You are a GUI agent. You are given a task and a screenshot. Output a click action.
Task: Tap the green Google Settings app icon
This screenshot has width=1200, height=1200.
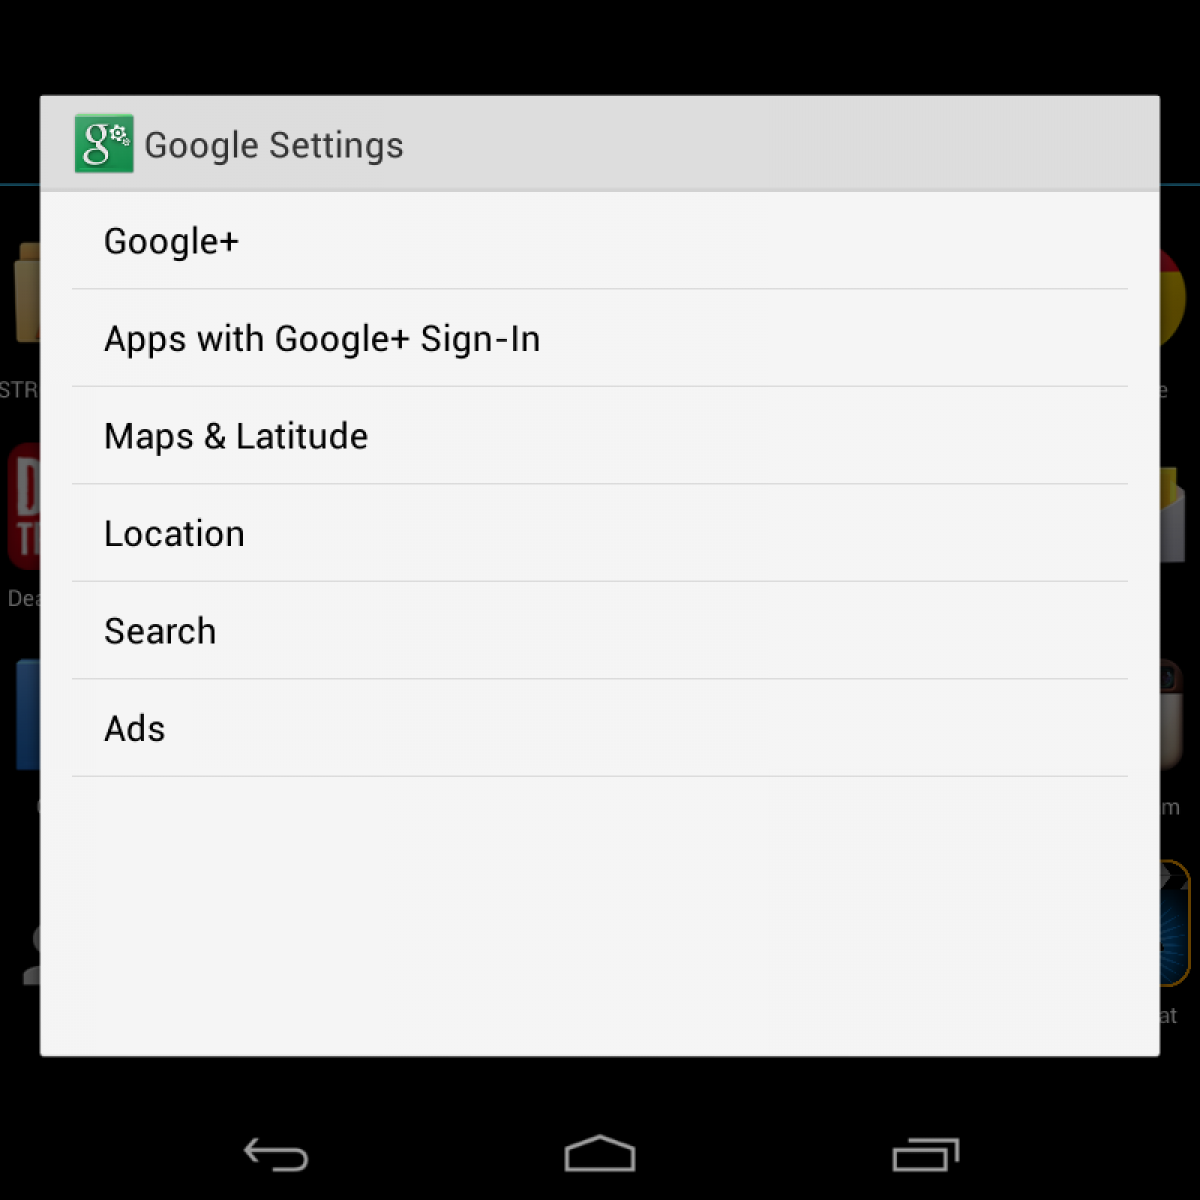coord(104,143)
